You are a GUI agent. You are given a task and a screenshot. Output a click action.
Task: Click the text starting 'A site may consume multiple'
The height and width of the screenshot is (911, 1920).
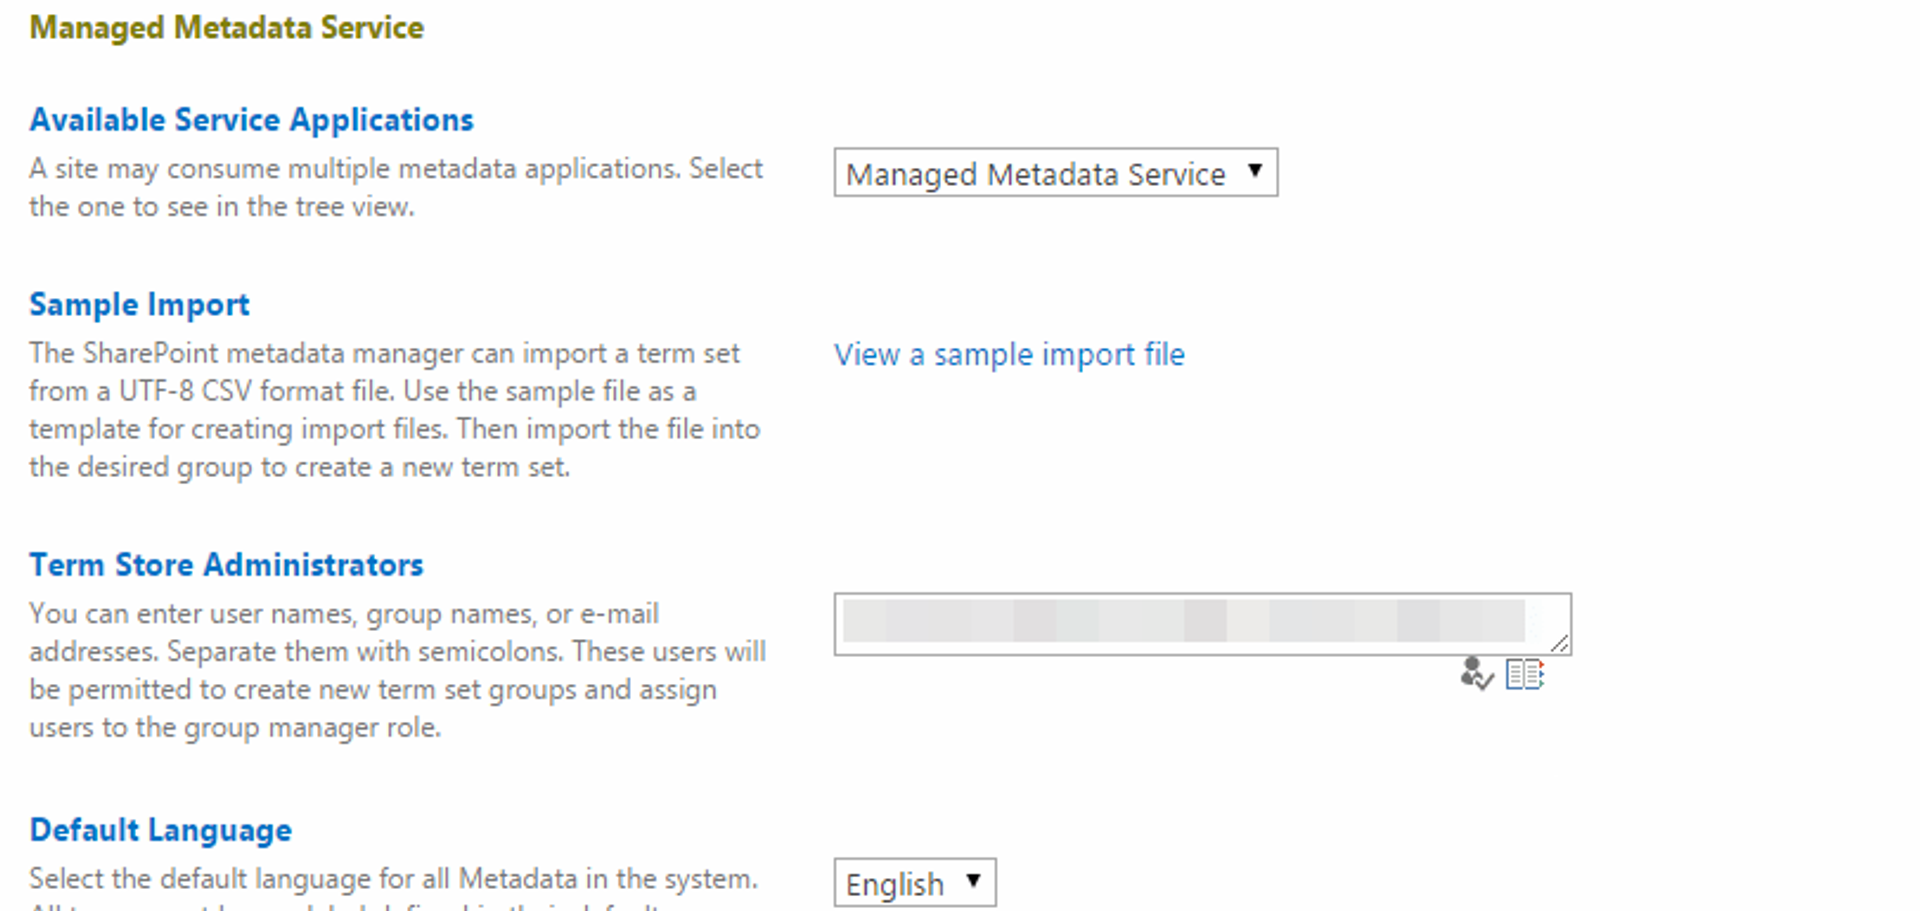pos(396,187)
